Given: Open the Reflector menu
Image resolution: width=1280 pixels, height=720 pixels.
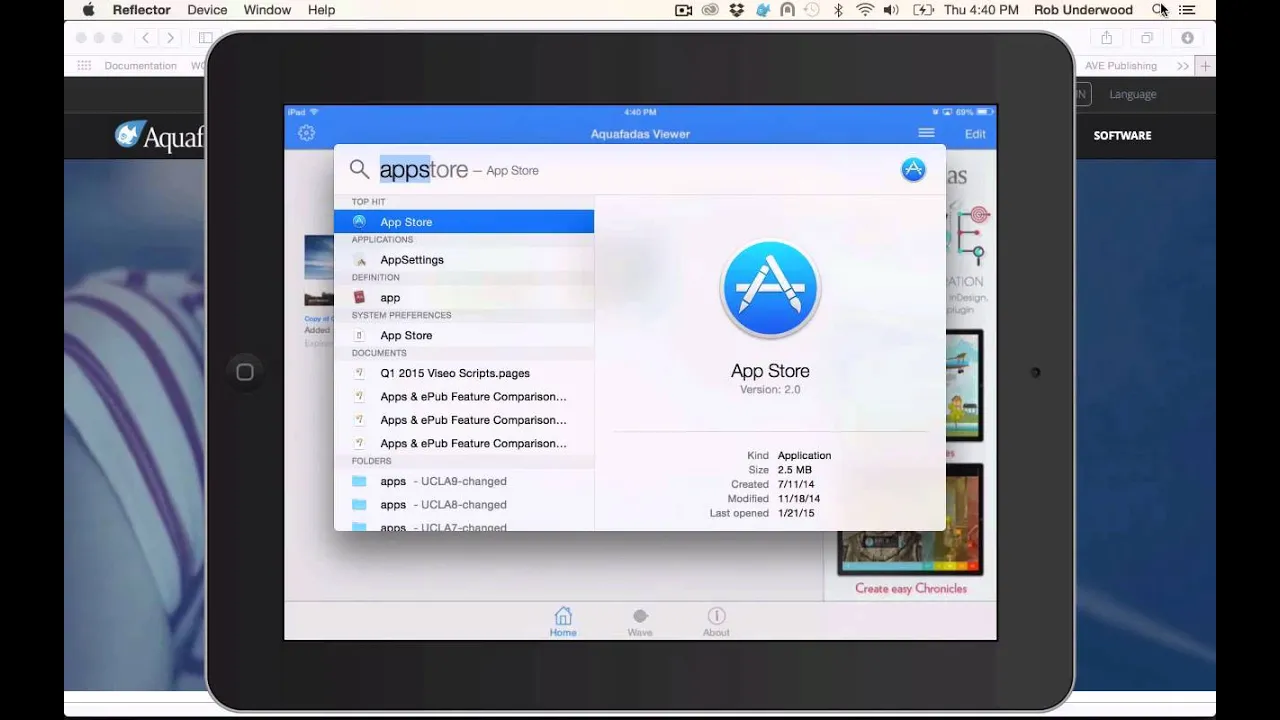Looking at the screenshot, I should click(141, 10).
